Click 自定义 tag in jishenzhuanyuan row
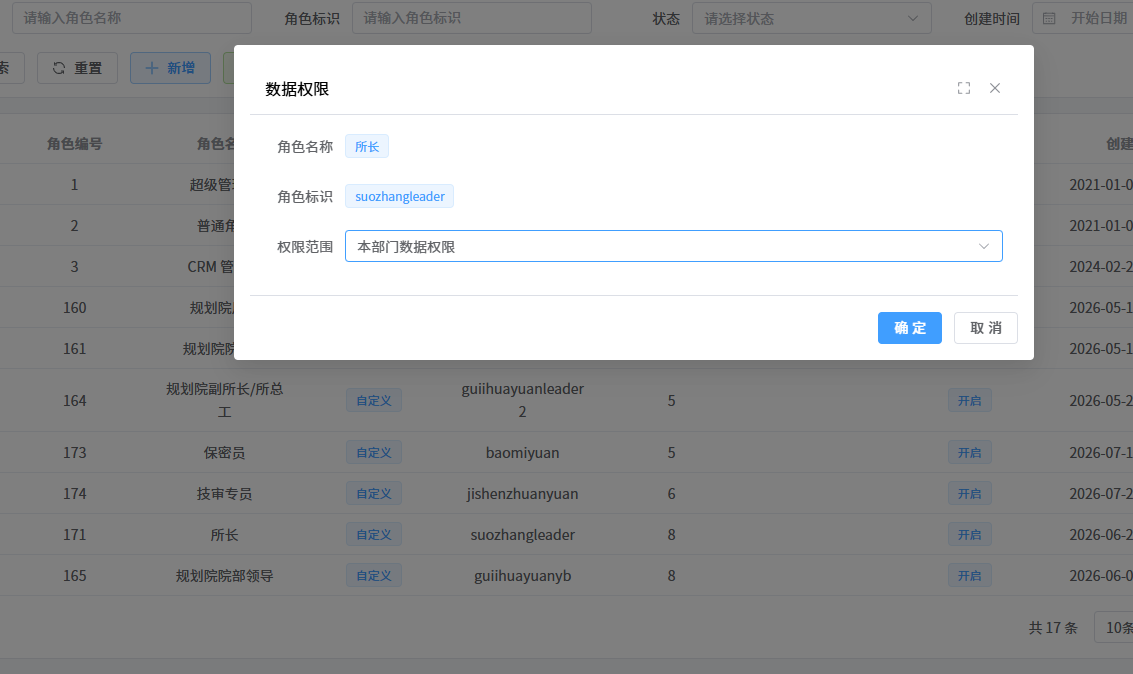The height and width of the screenshot is (674, 1133). 374,494
